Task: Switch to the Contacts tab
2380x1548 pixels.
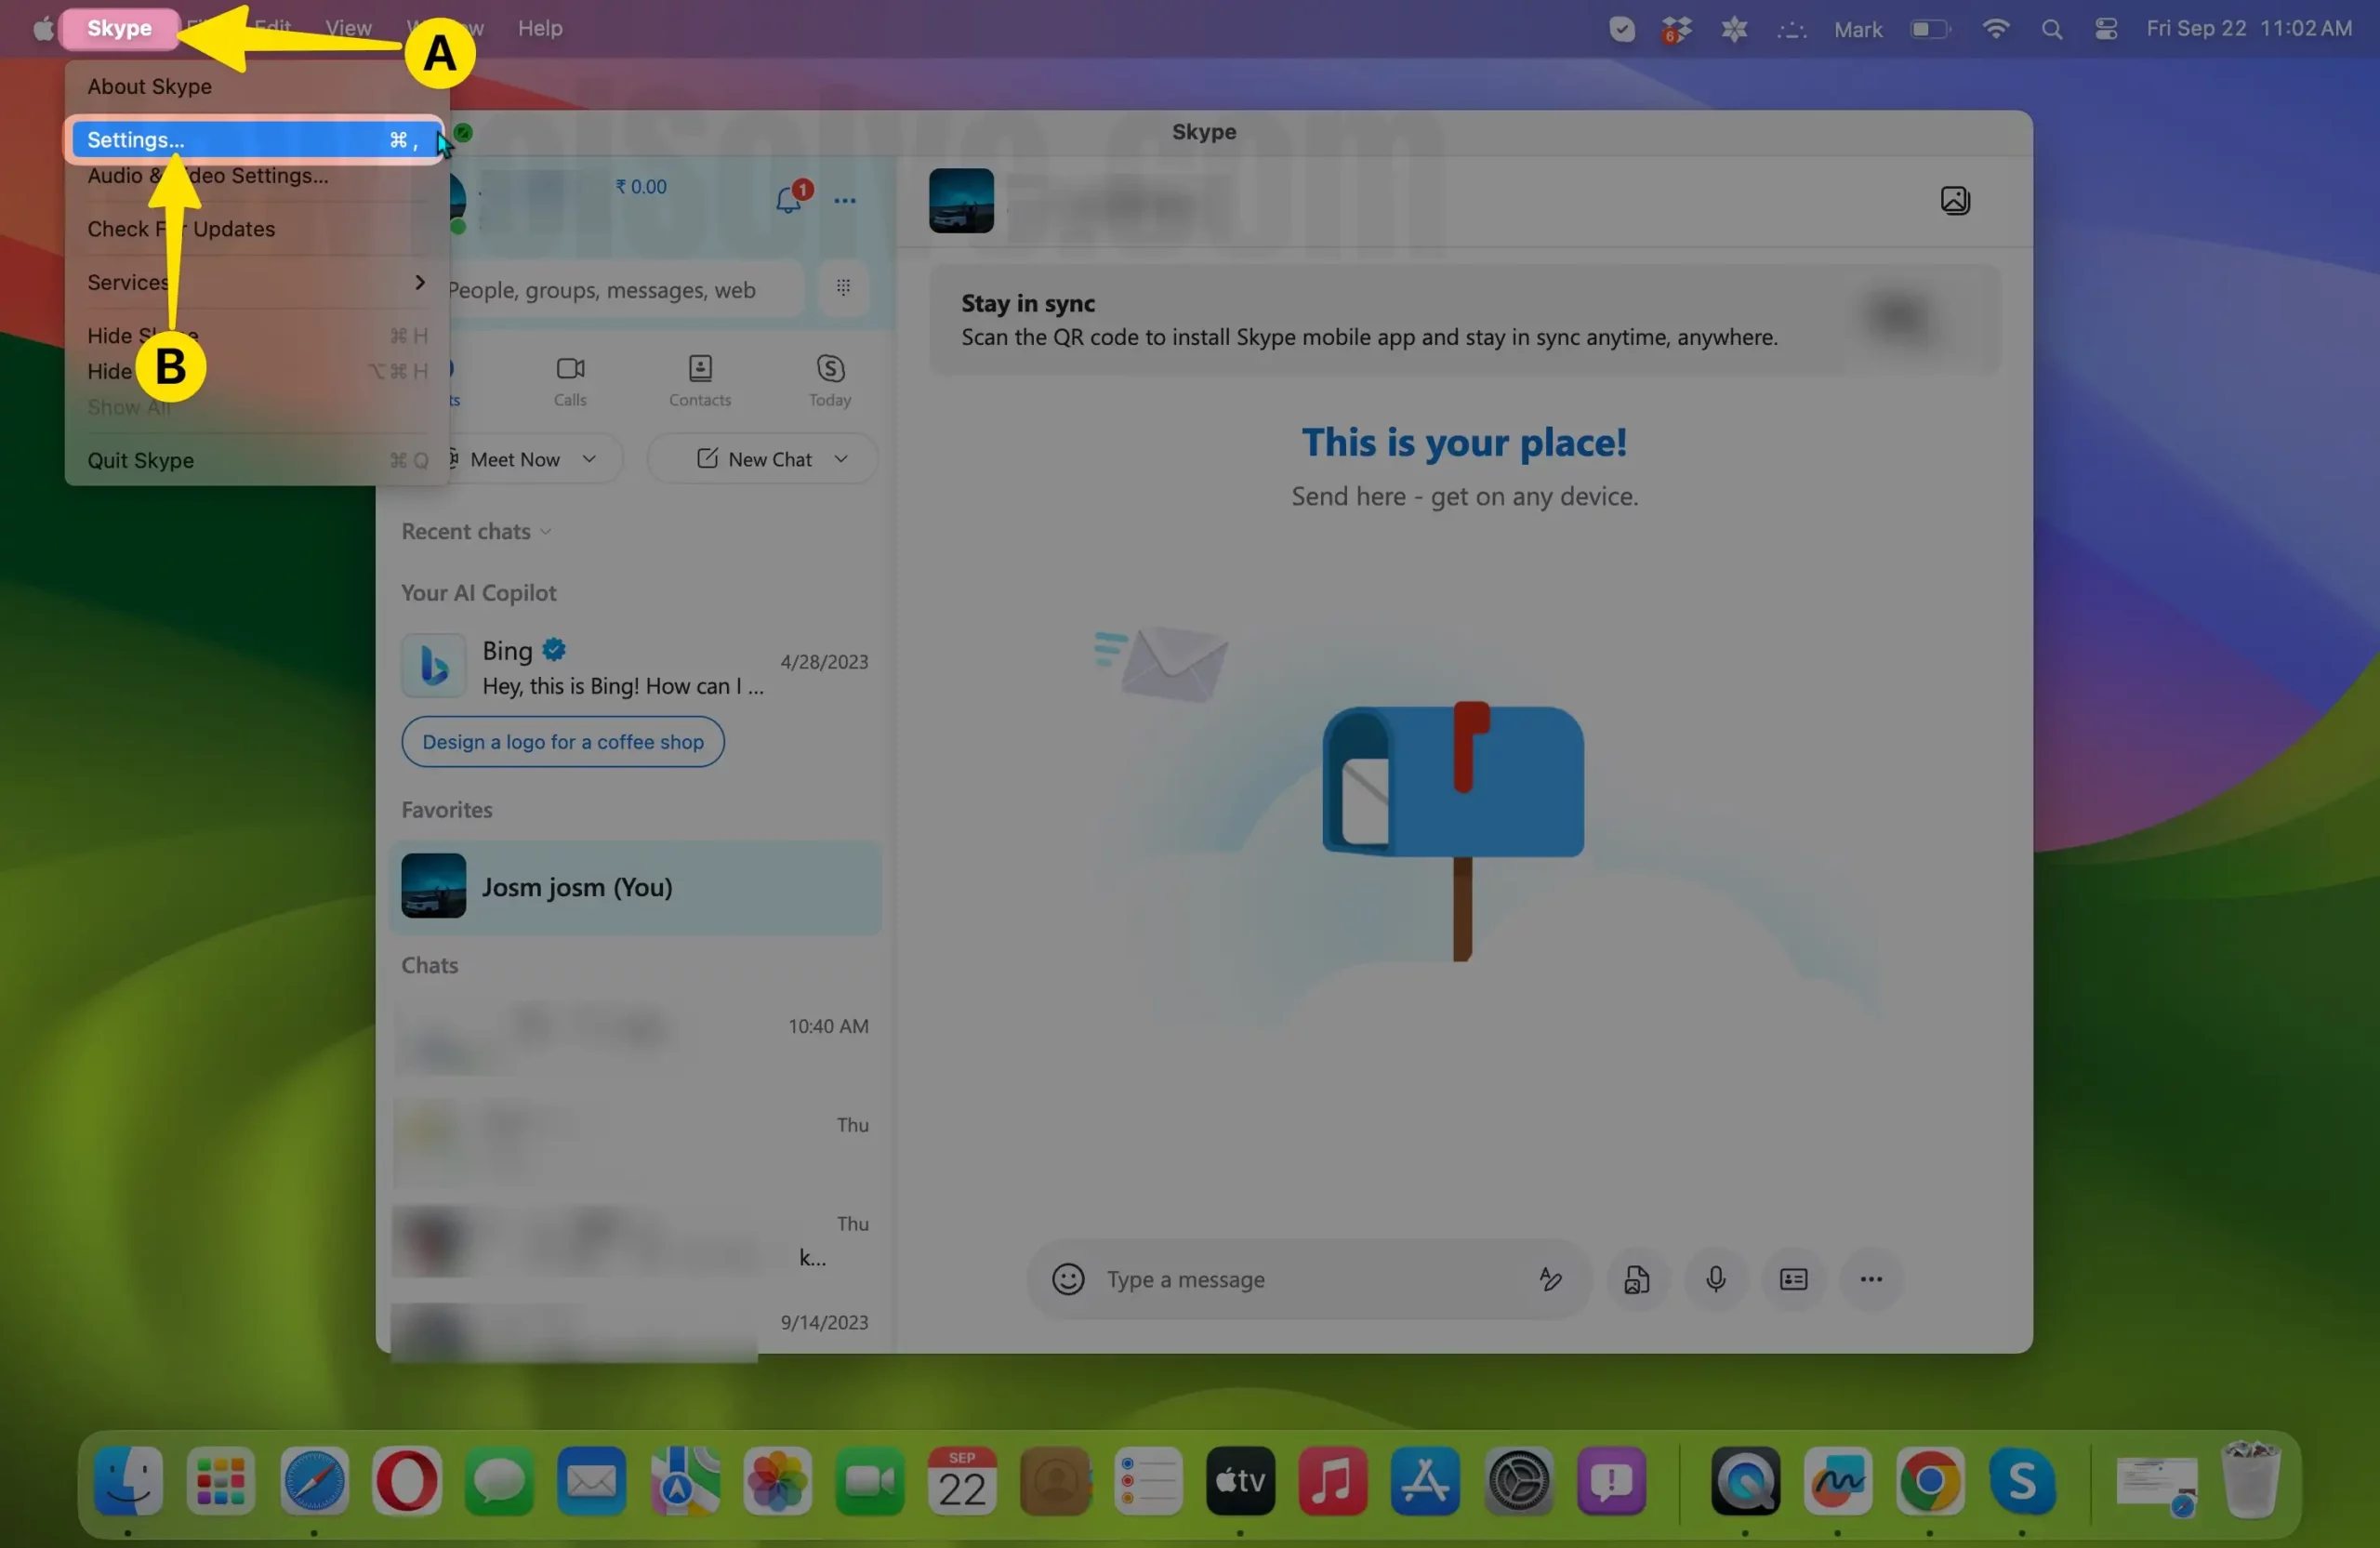Action: pos(700,381)
